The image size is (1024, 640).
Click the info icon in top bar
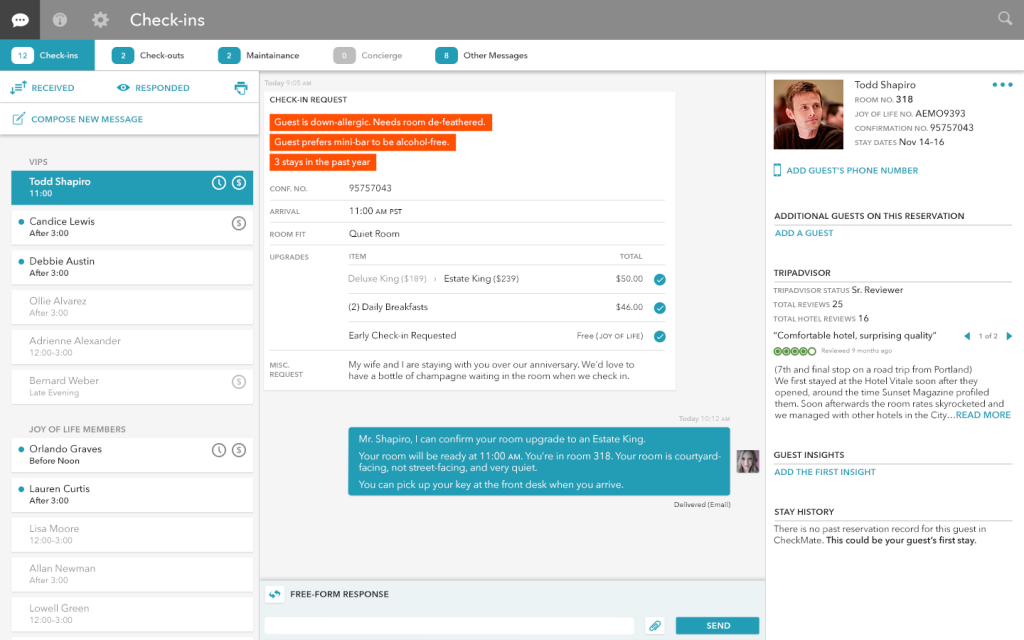click(60, 19)
